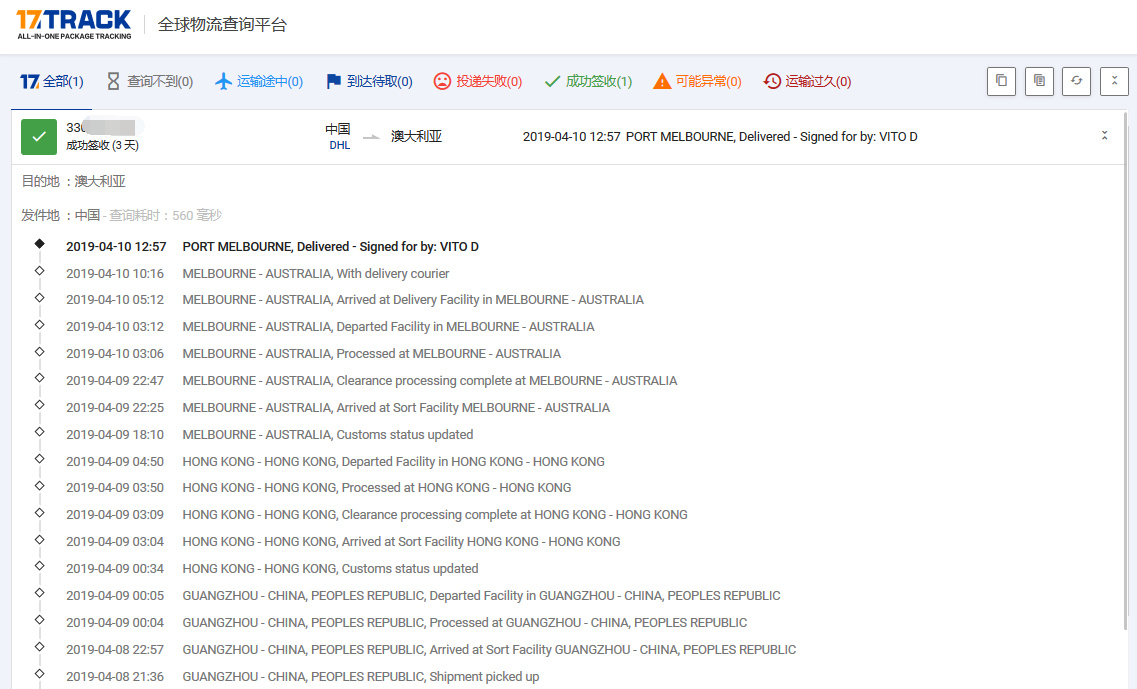
Task: Click the copy tracking details button
Action: pos(1039,81)
